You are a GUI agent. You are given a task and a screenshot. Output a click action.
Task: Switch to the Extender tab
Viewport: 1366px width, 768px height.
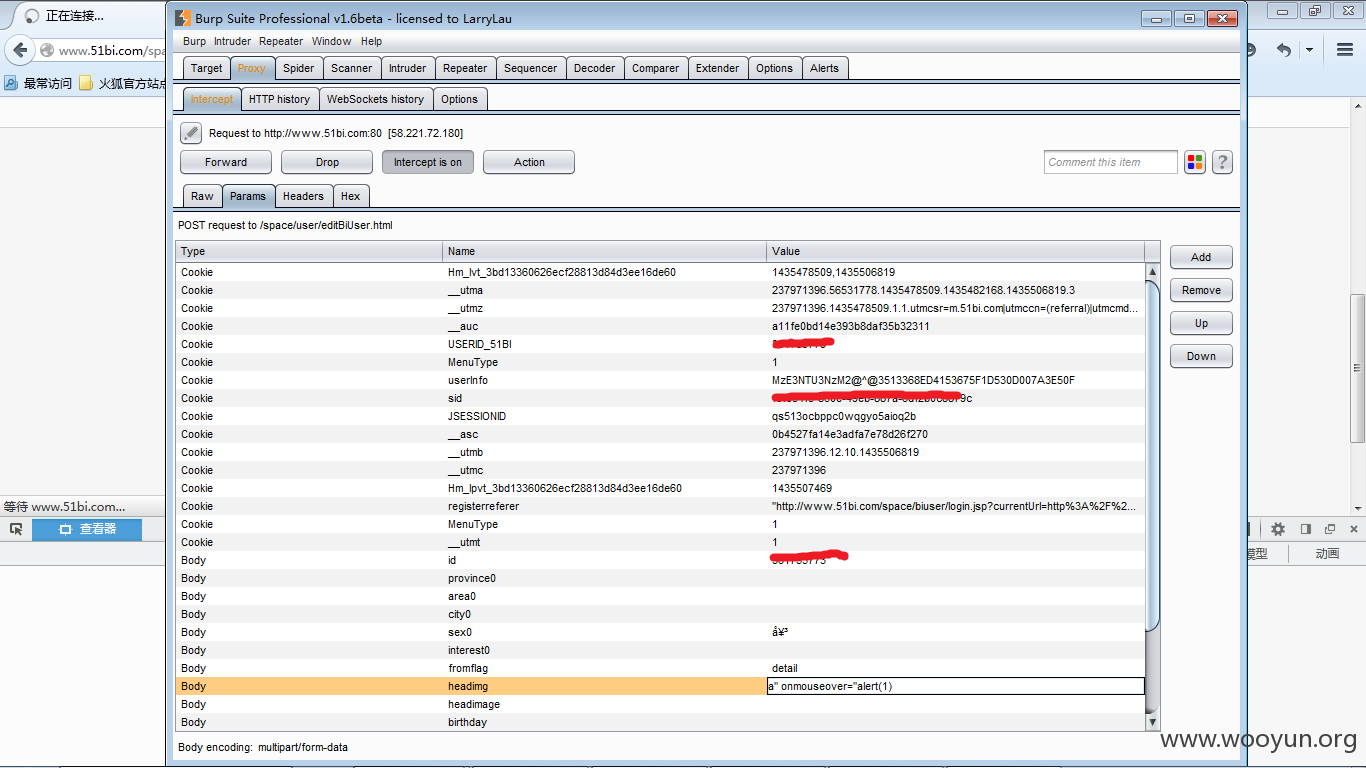[718, 68]
